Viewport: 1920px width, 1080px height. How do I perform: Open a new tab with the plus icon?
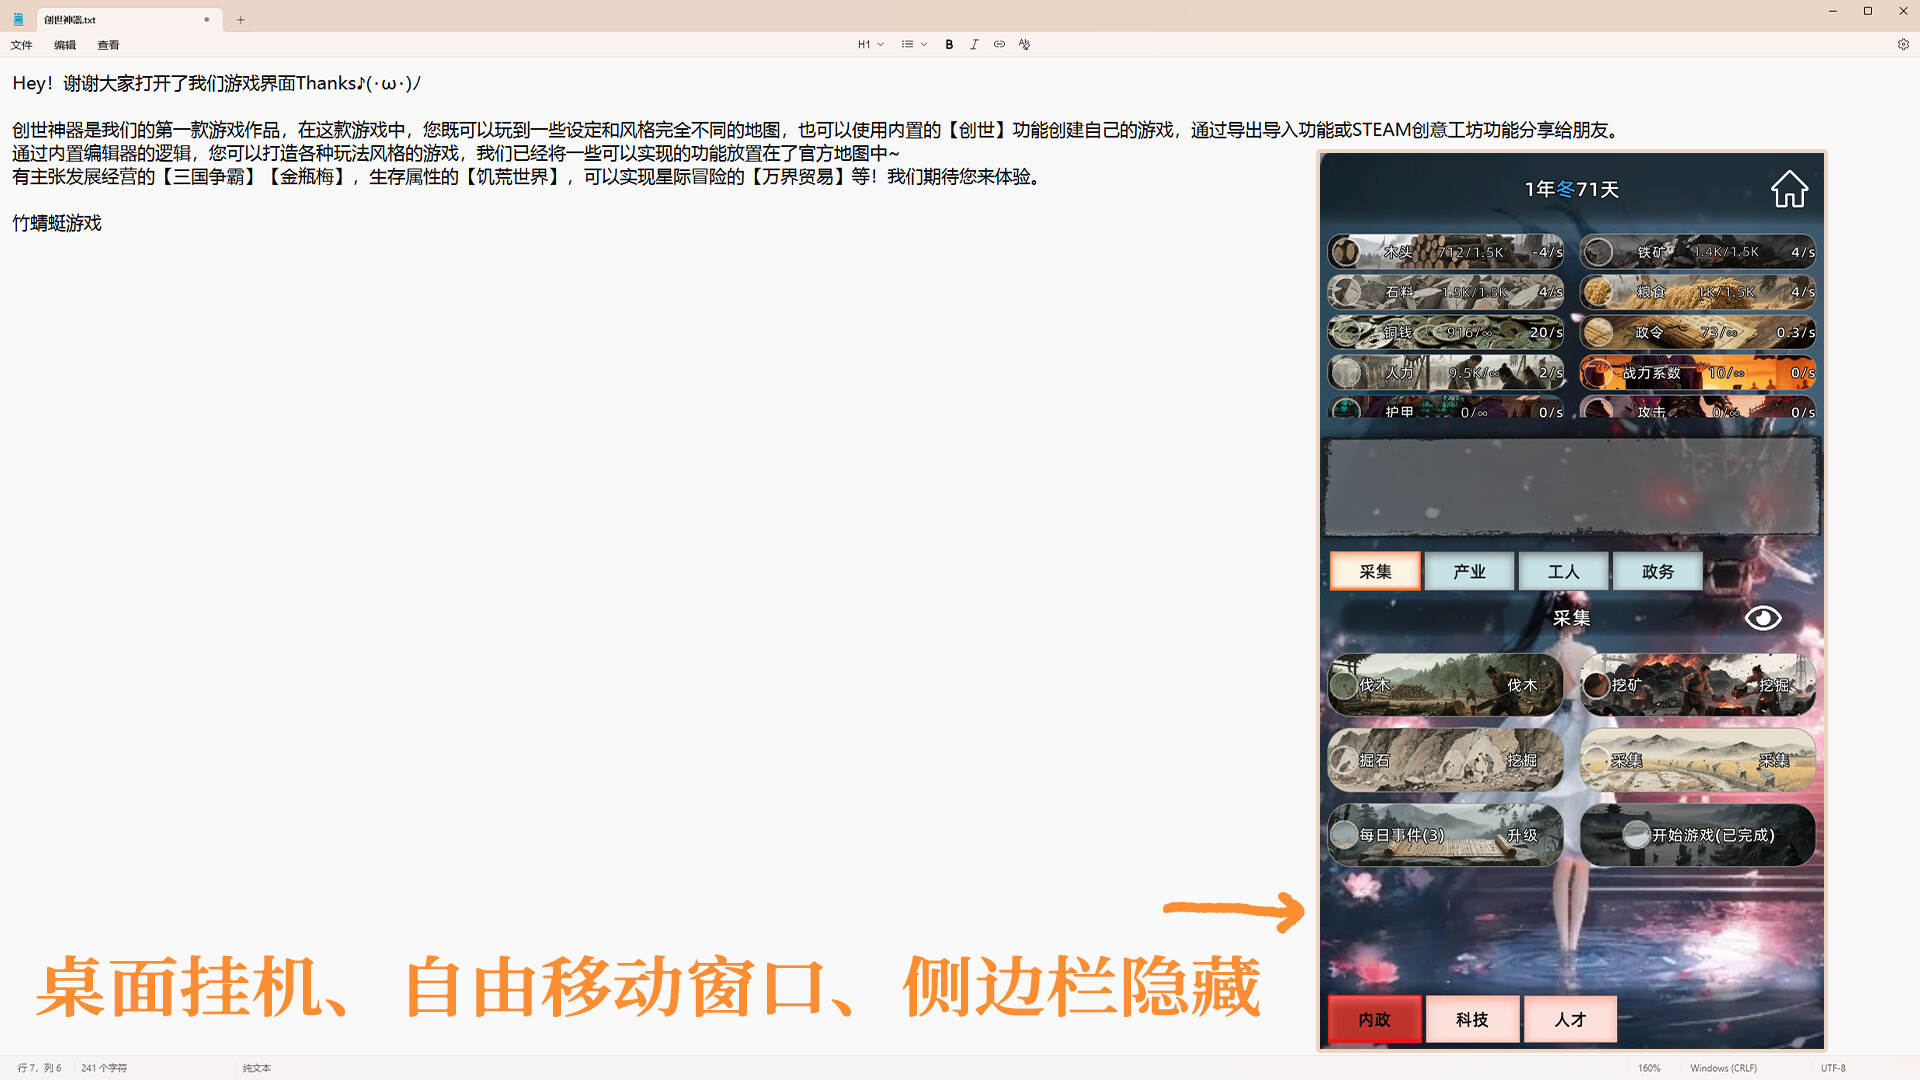tap(240, 19)
